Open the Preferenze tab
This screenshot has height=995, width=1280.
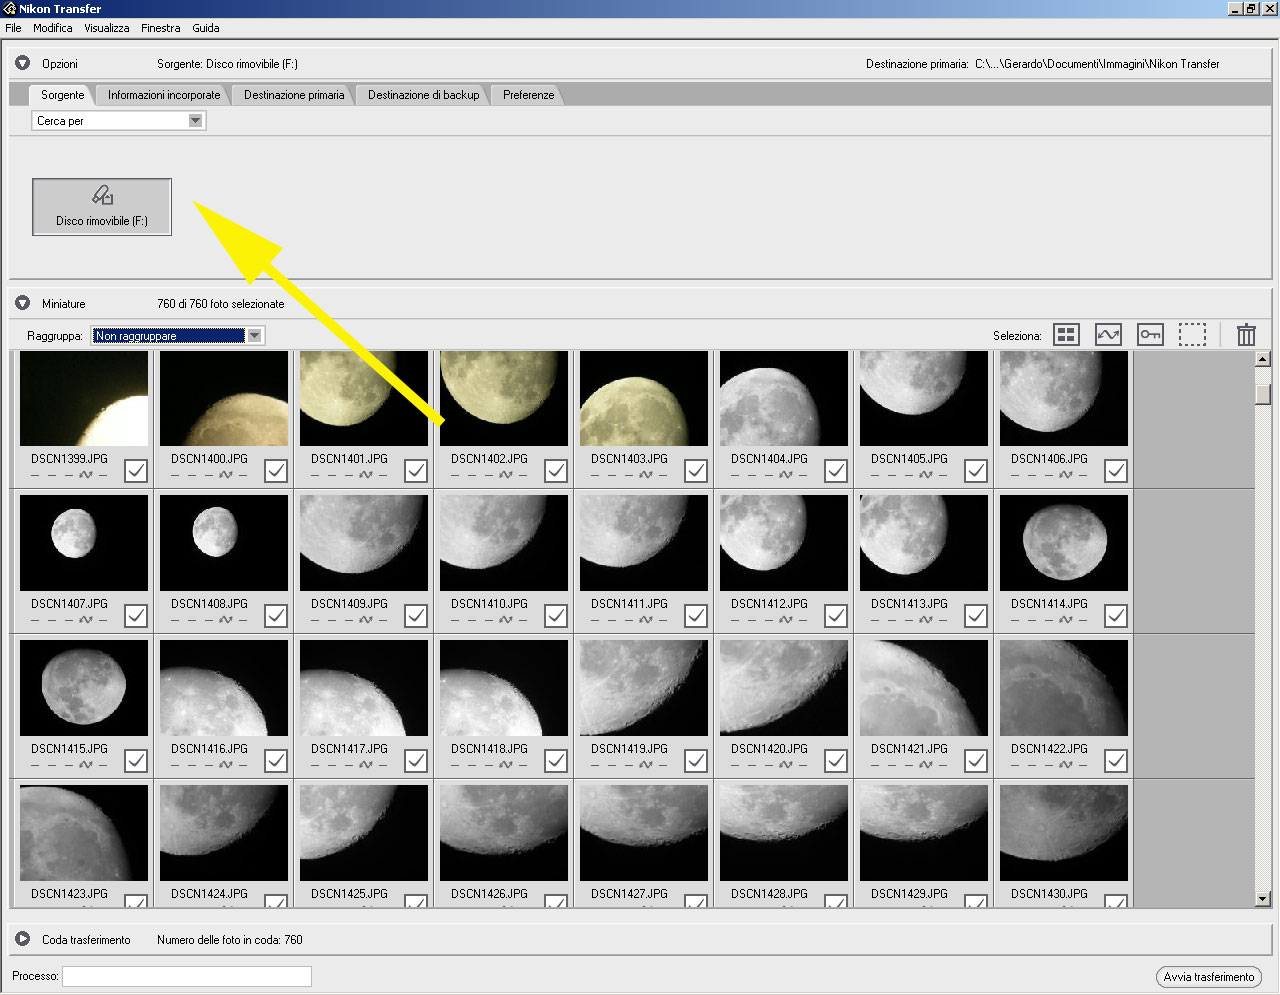528,95
